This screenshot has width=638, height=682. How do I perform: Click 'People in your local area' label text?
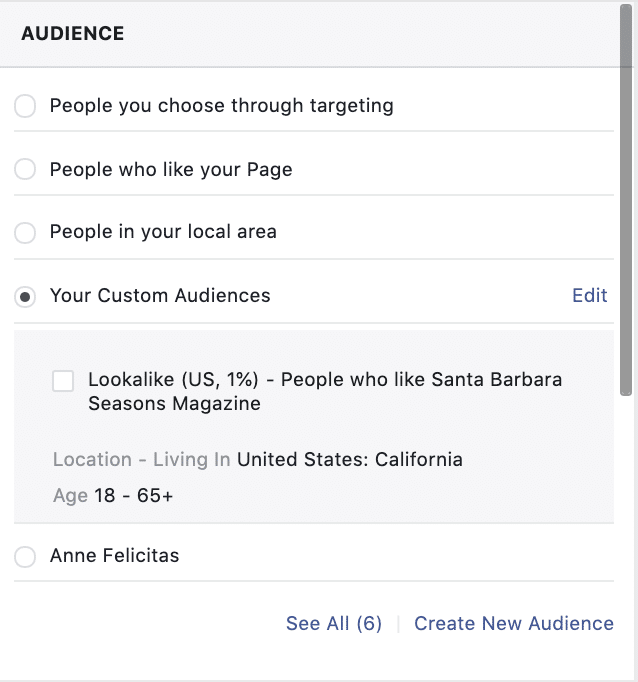click(x=163, y=232)
